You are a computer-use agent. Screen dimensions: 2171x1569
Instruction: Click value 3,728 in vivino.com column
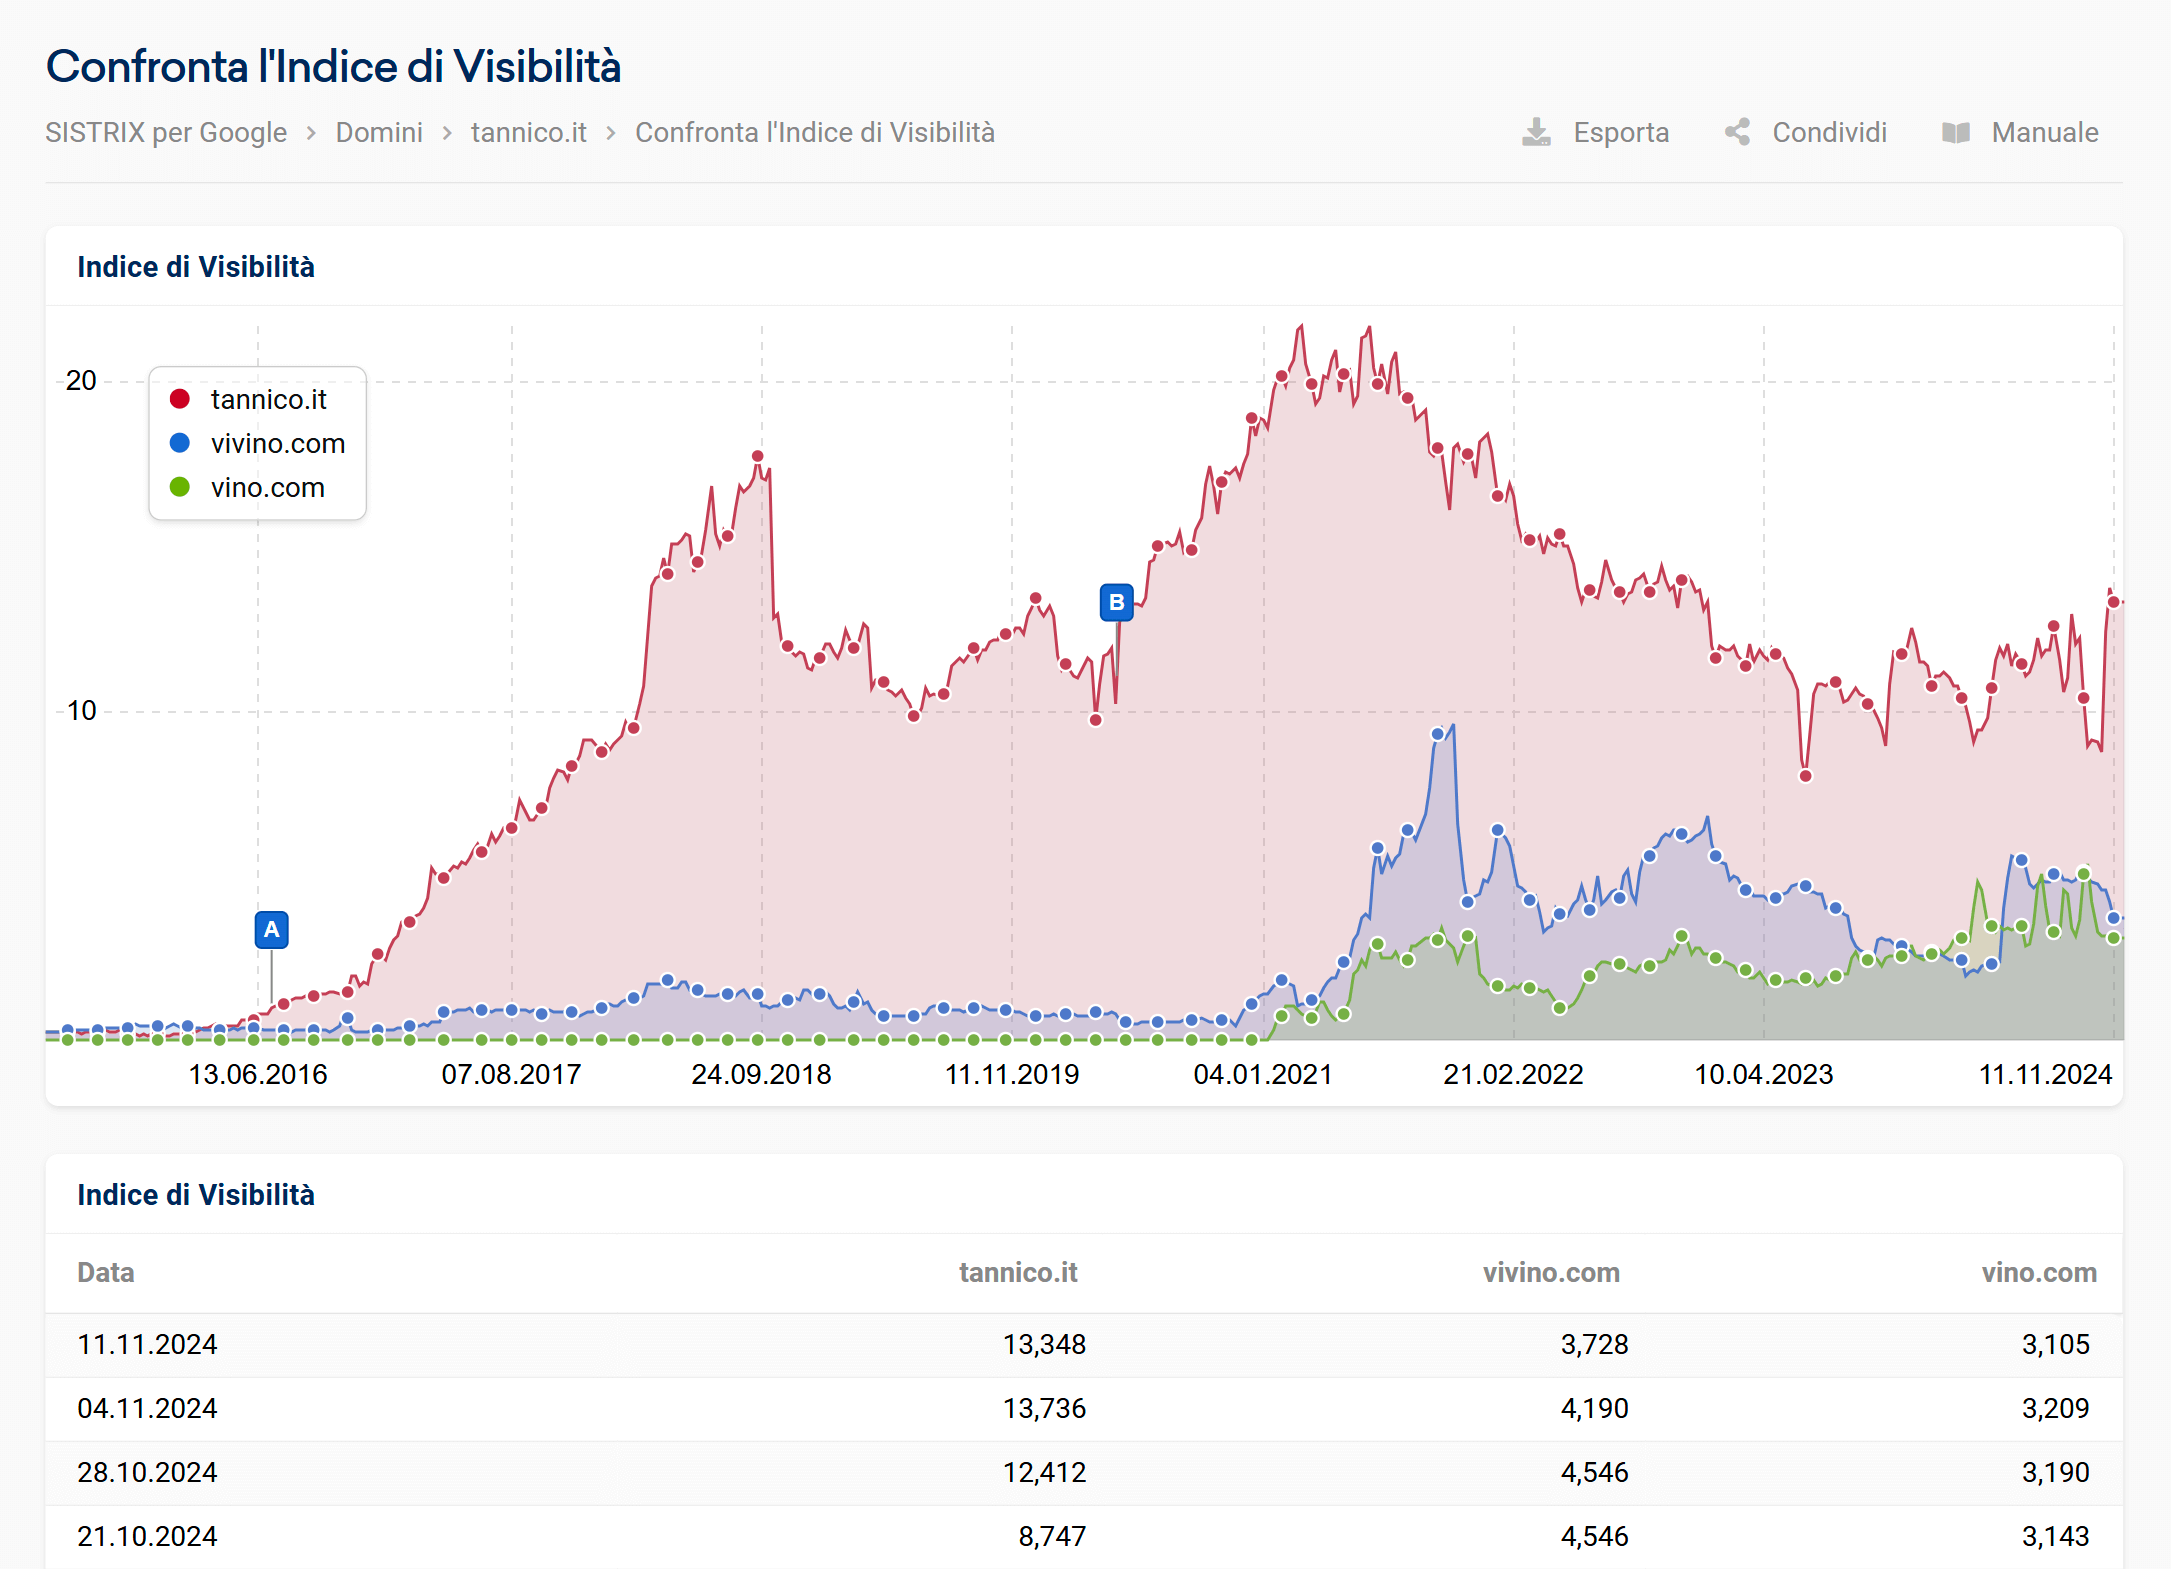[1594, 1344]
